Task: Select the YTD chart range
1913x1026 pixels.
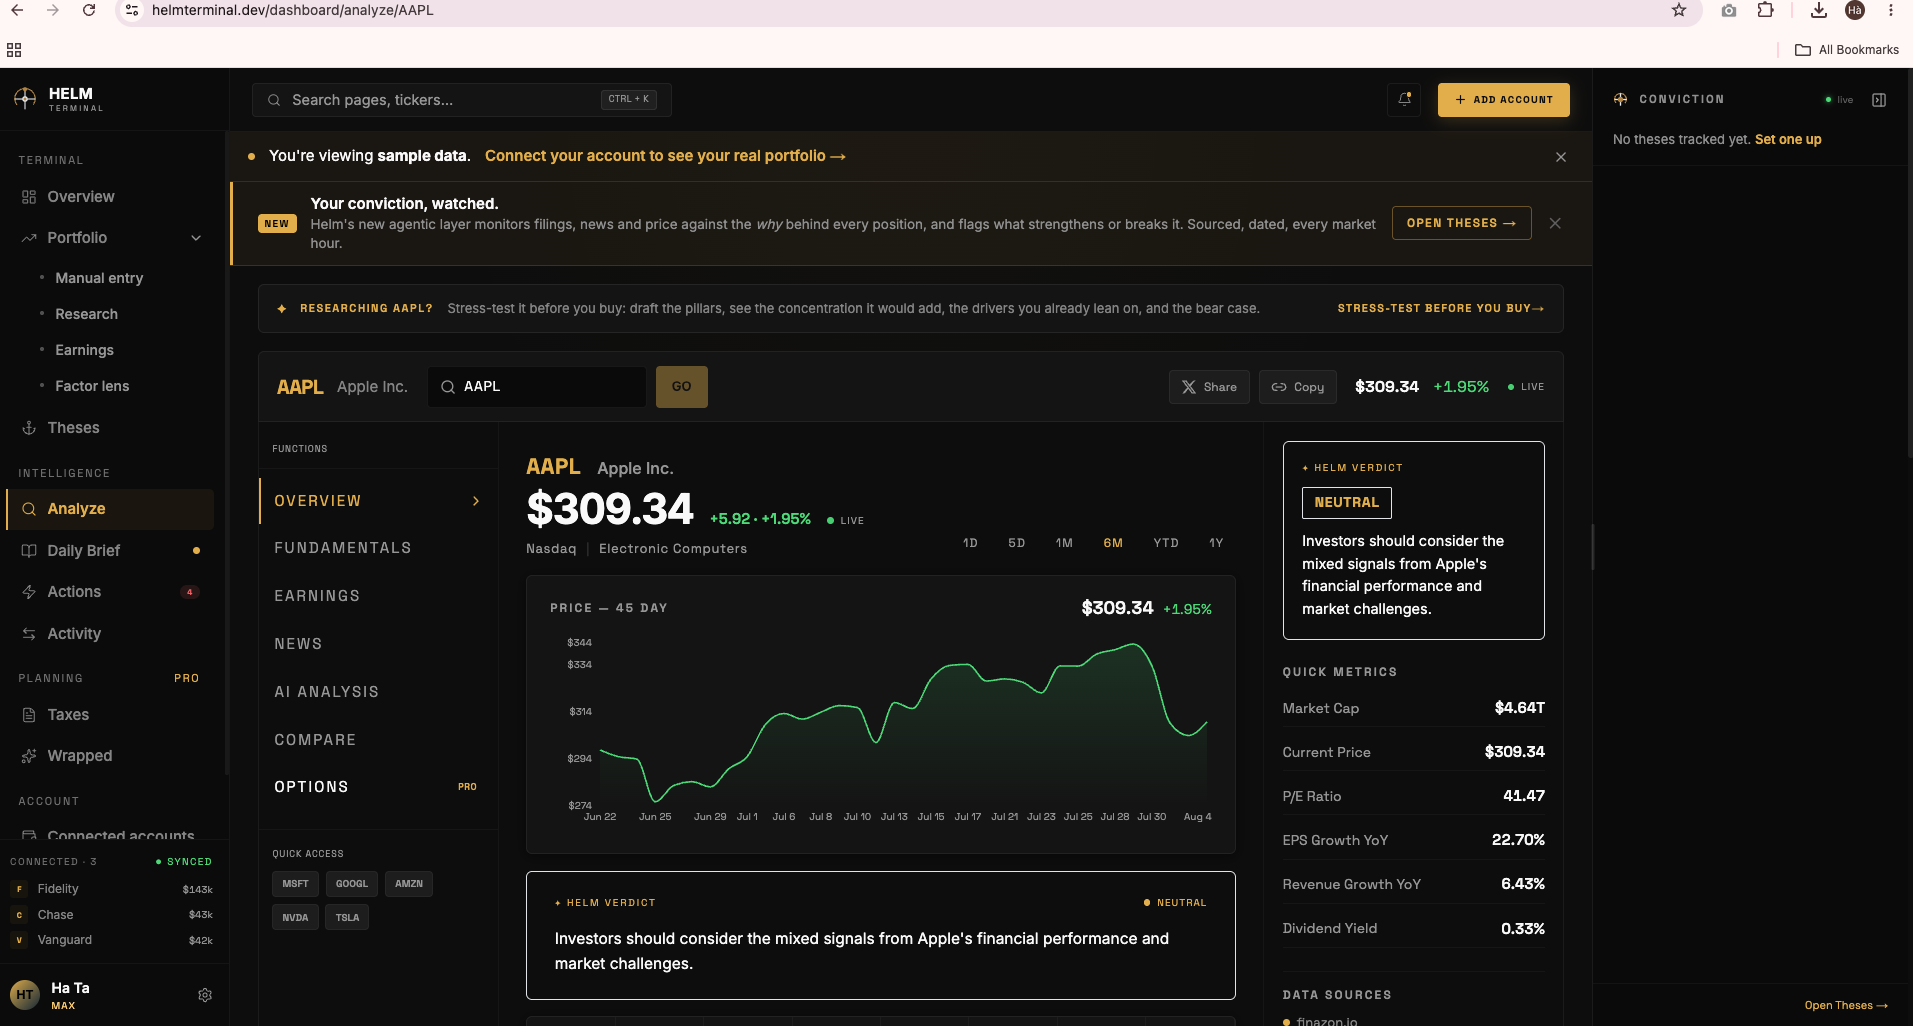Action: [x=1166, y=543]
